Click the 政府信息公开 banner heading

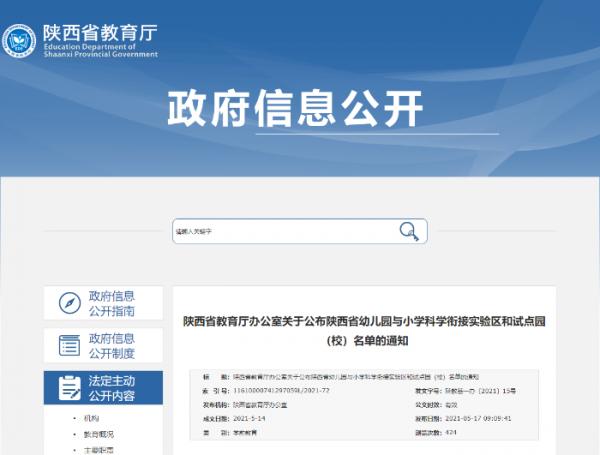(x=295, y=109)
